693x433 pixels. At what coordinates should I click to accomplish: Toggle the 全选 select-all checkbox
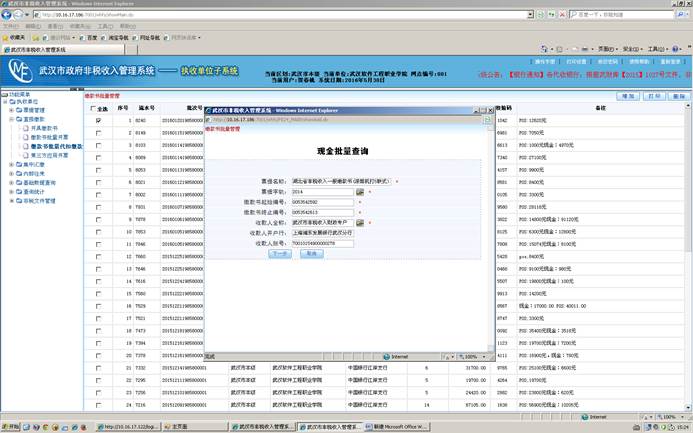pyautogui.click(x=94, y=108)
